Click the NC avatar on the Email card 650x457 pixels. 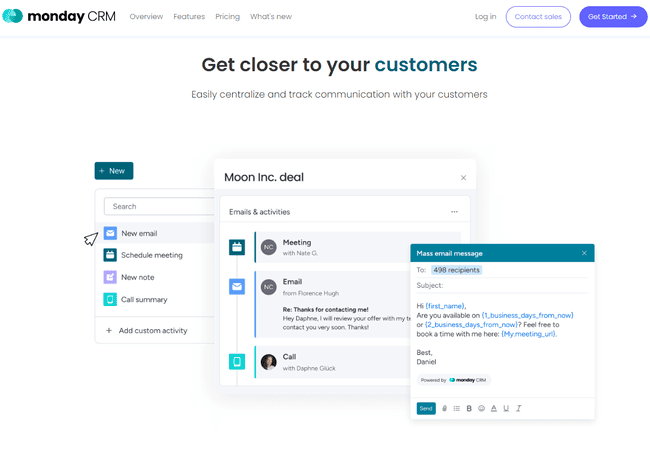tap(268, 287)
